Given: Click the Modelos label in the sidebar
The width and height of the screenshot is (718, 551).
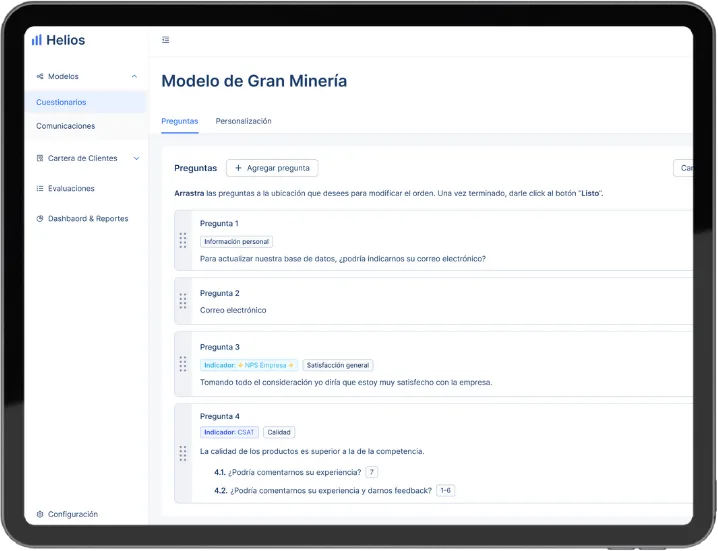Looking at the screenshot, I should [63, 76].
